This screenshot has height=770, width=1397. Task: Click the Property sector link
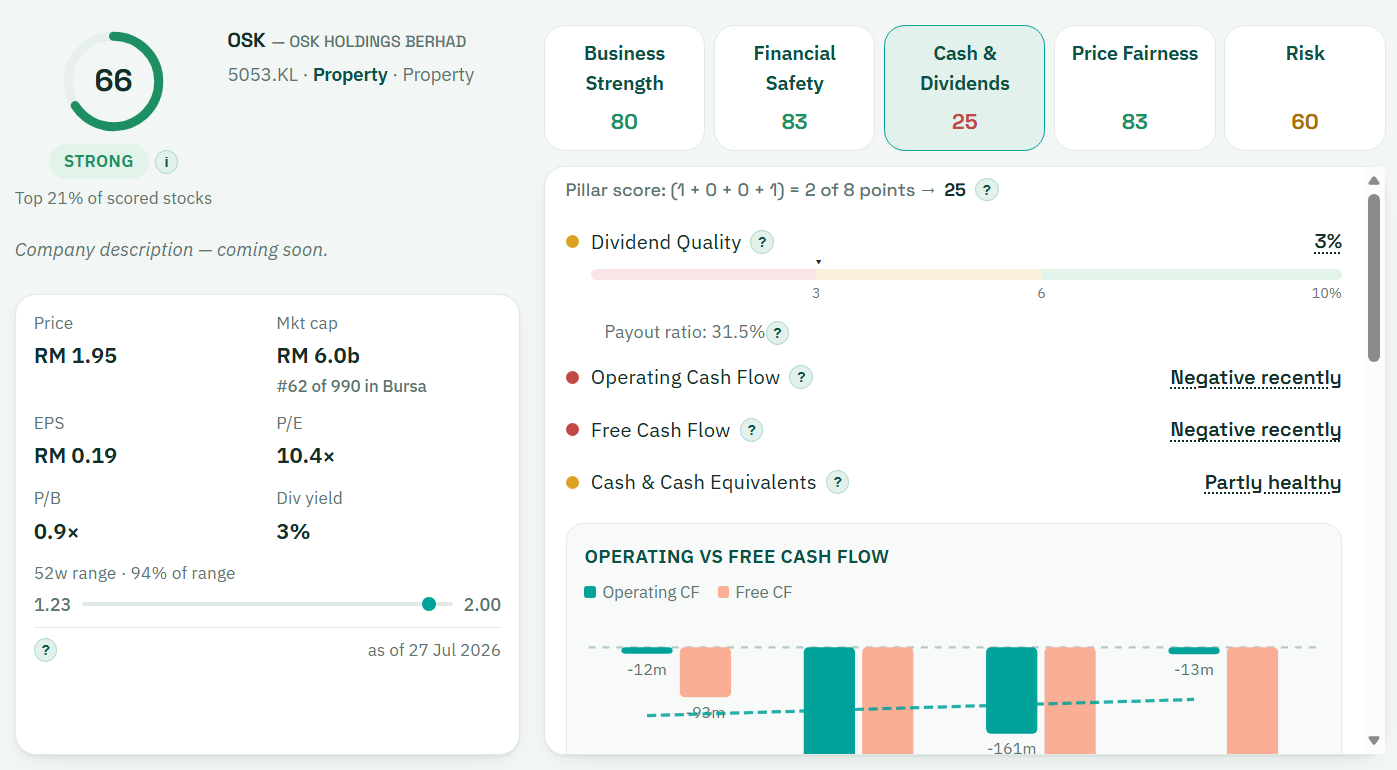[x=350, y=75]
